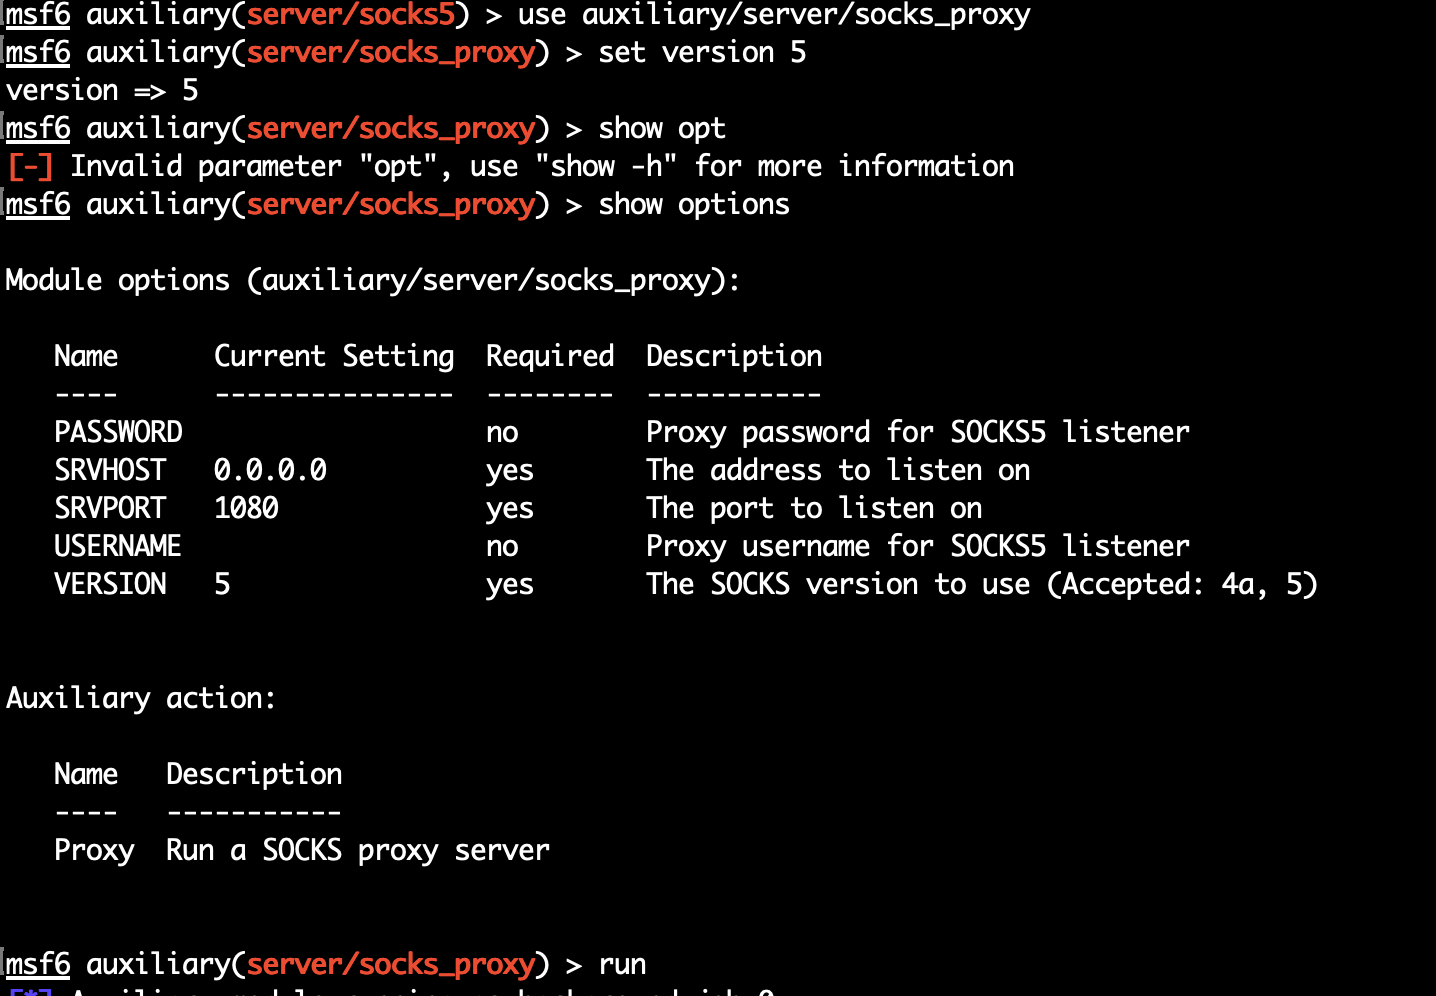Select 'Run a SOCKS proxy server' description
This screenshot has height=996, width=1436.
(357, 849)
